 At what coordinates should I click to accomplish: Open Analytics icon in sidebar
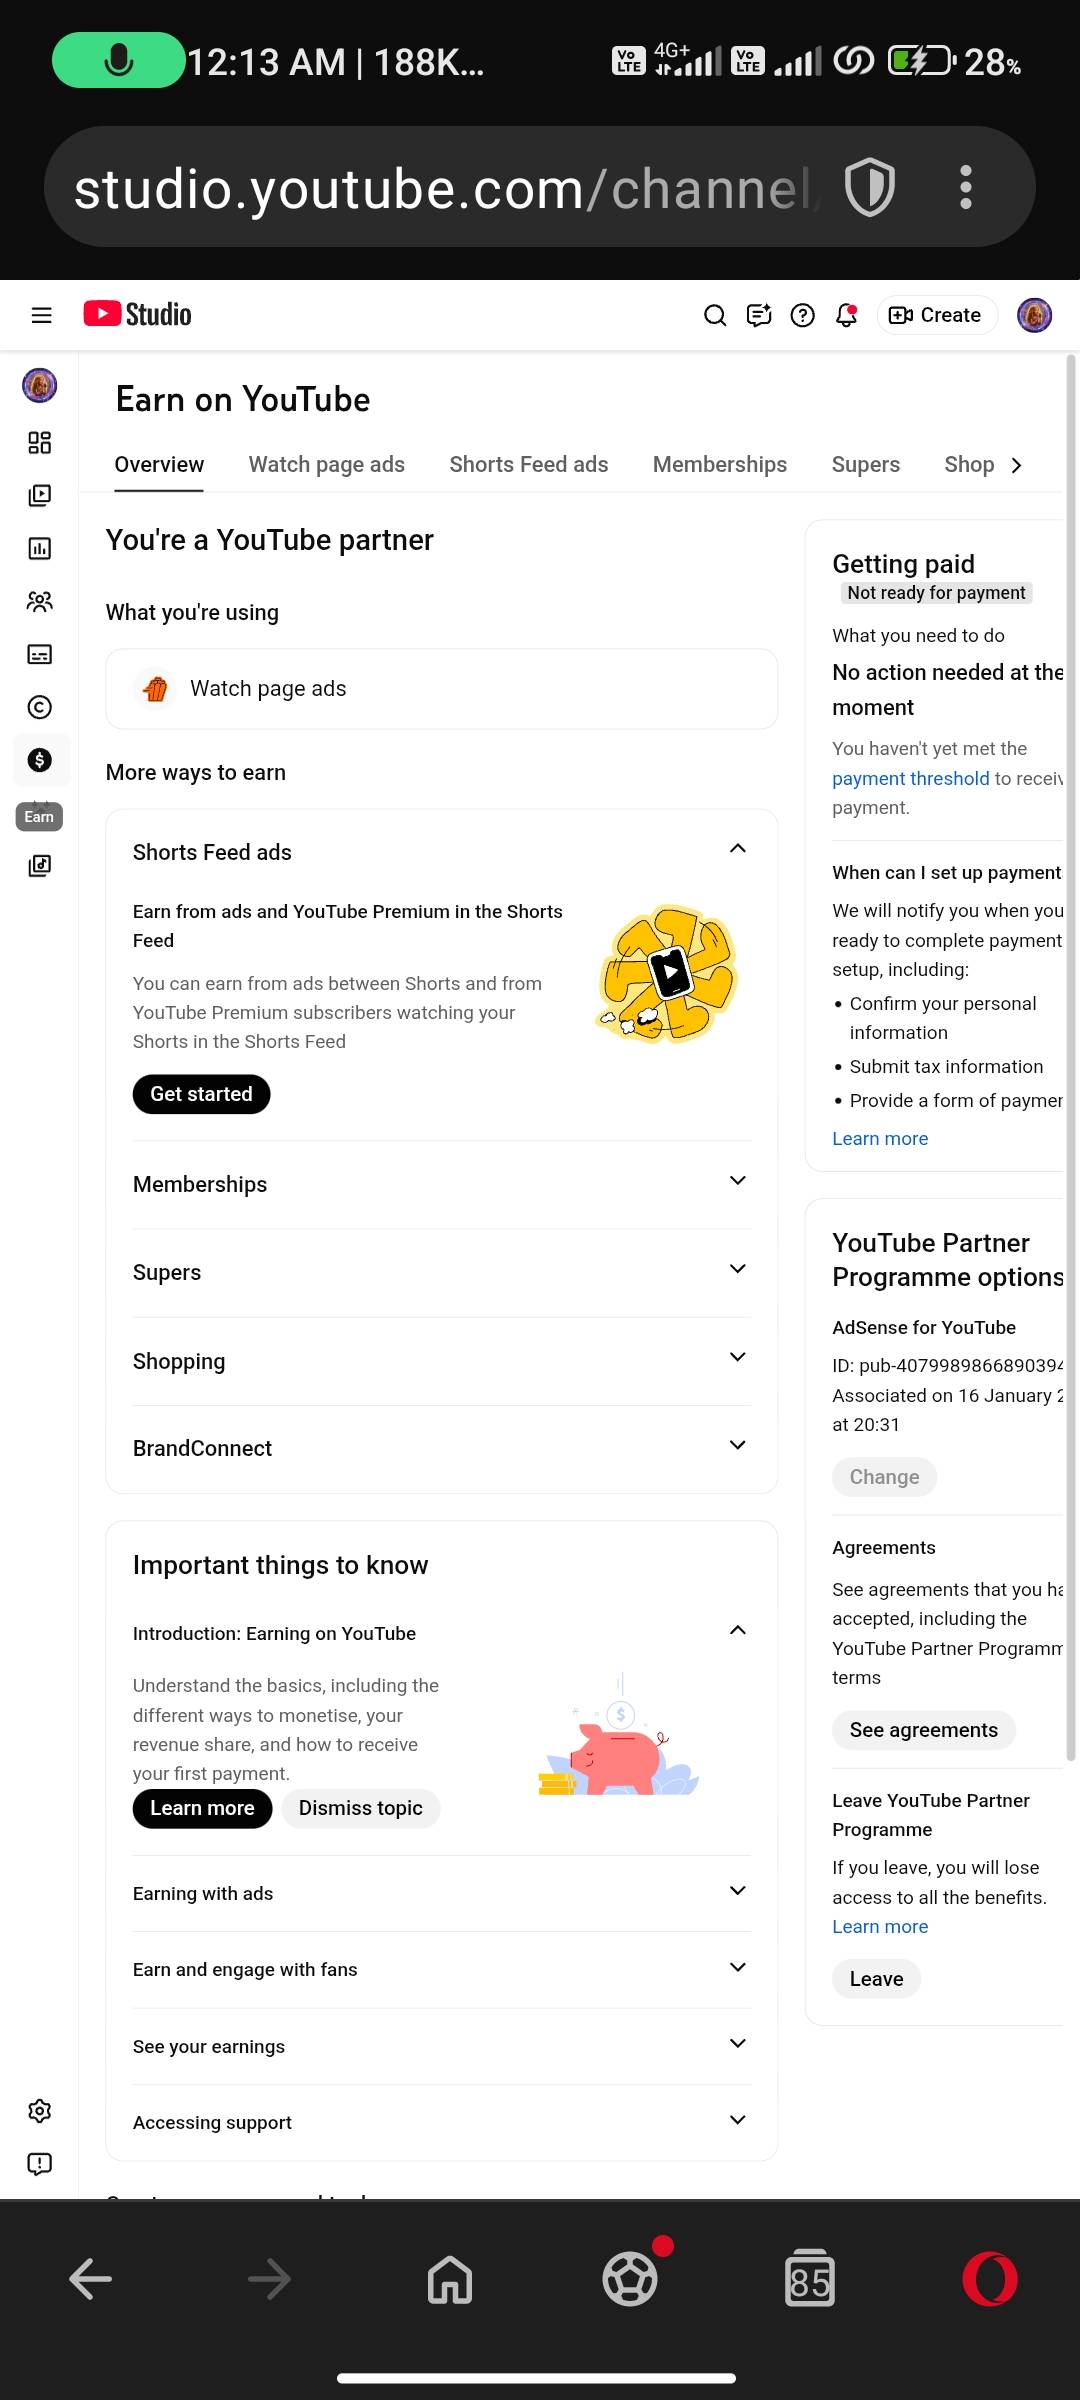[40, 548]
